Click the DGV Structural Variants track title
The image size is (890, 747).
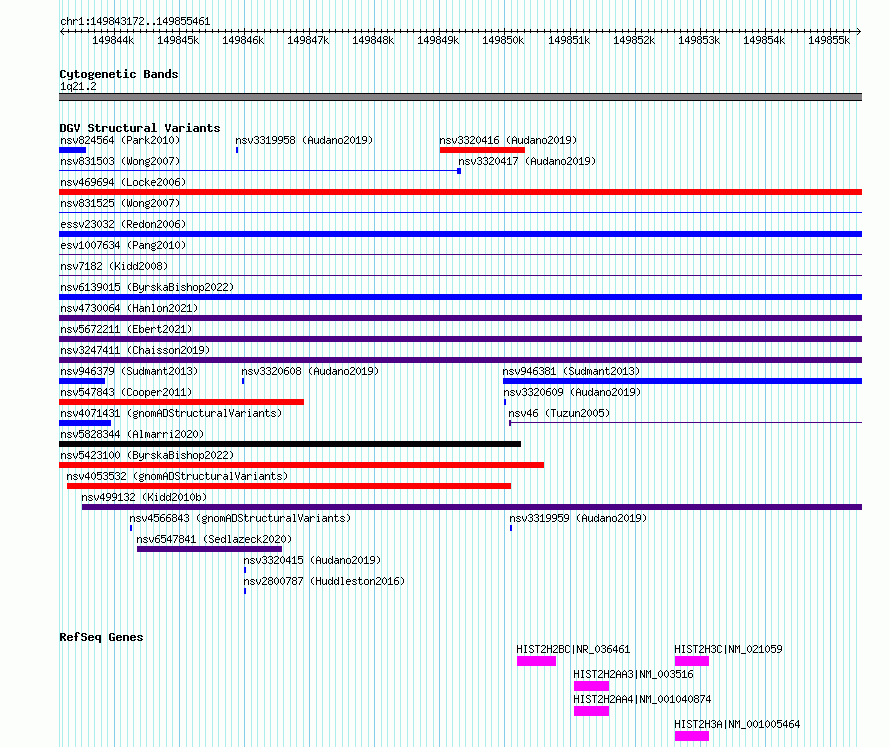[x=140, y=128]
